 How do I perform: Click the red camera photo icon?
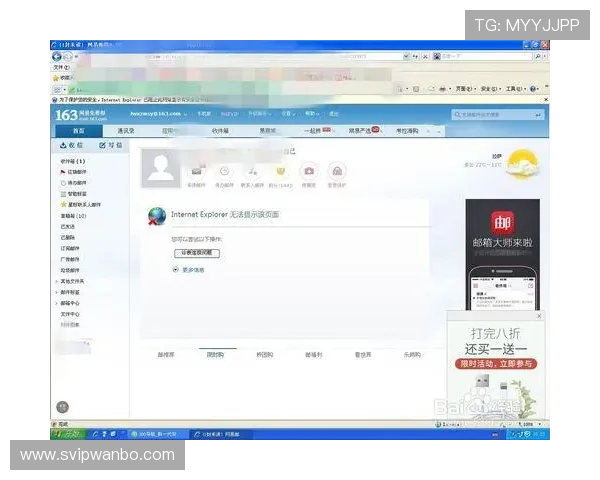pos(309,171)
